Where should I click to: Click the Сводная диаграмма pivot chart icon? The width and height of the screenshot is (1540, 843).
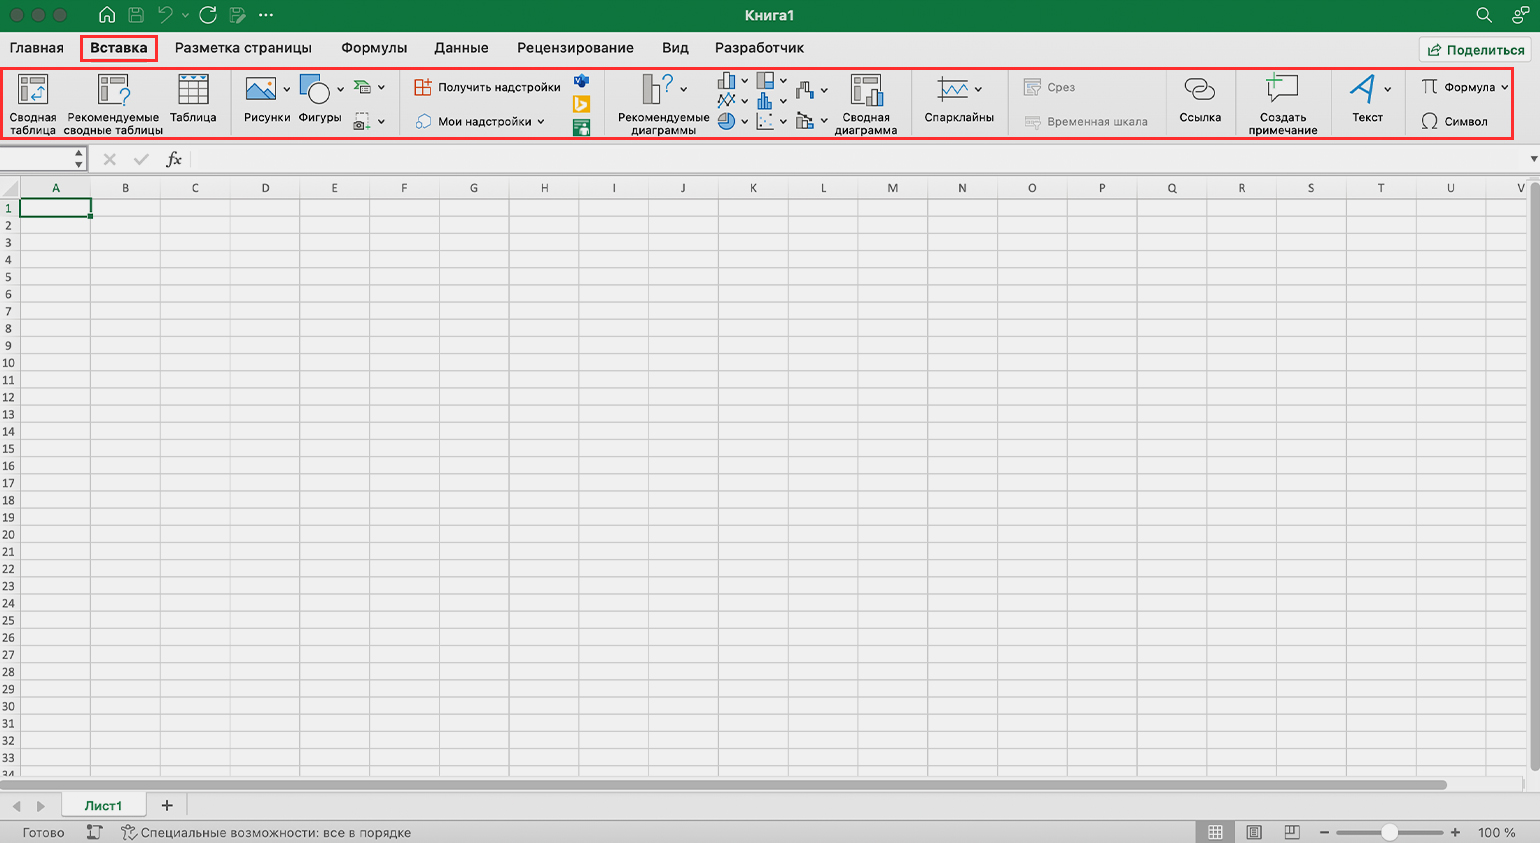865,103
